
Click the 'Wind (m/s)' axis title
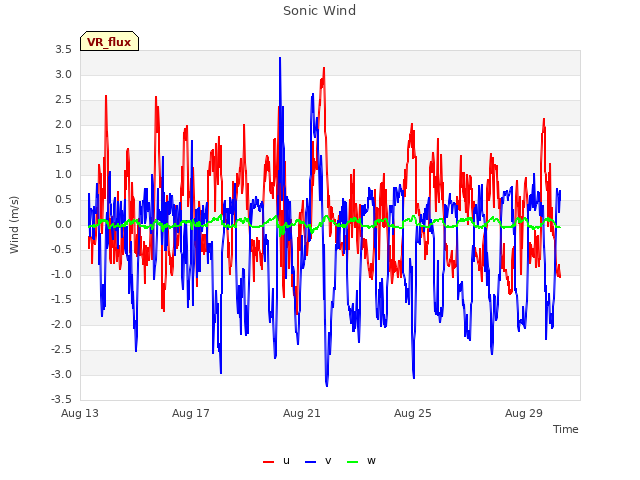(14, 225)
